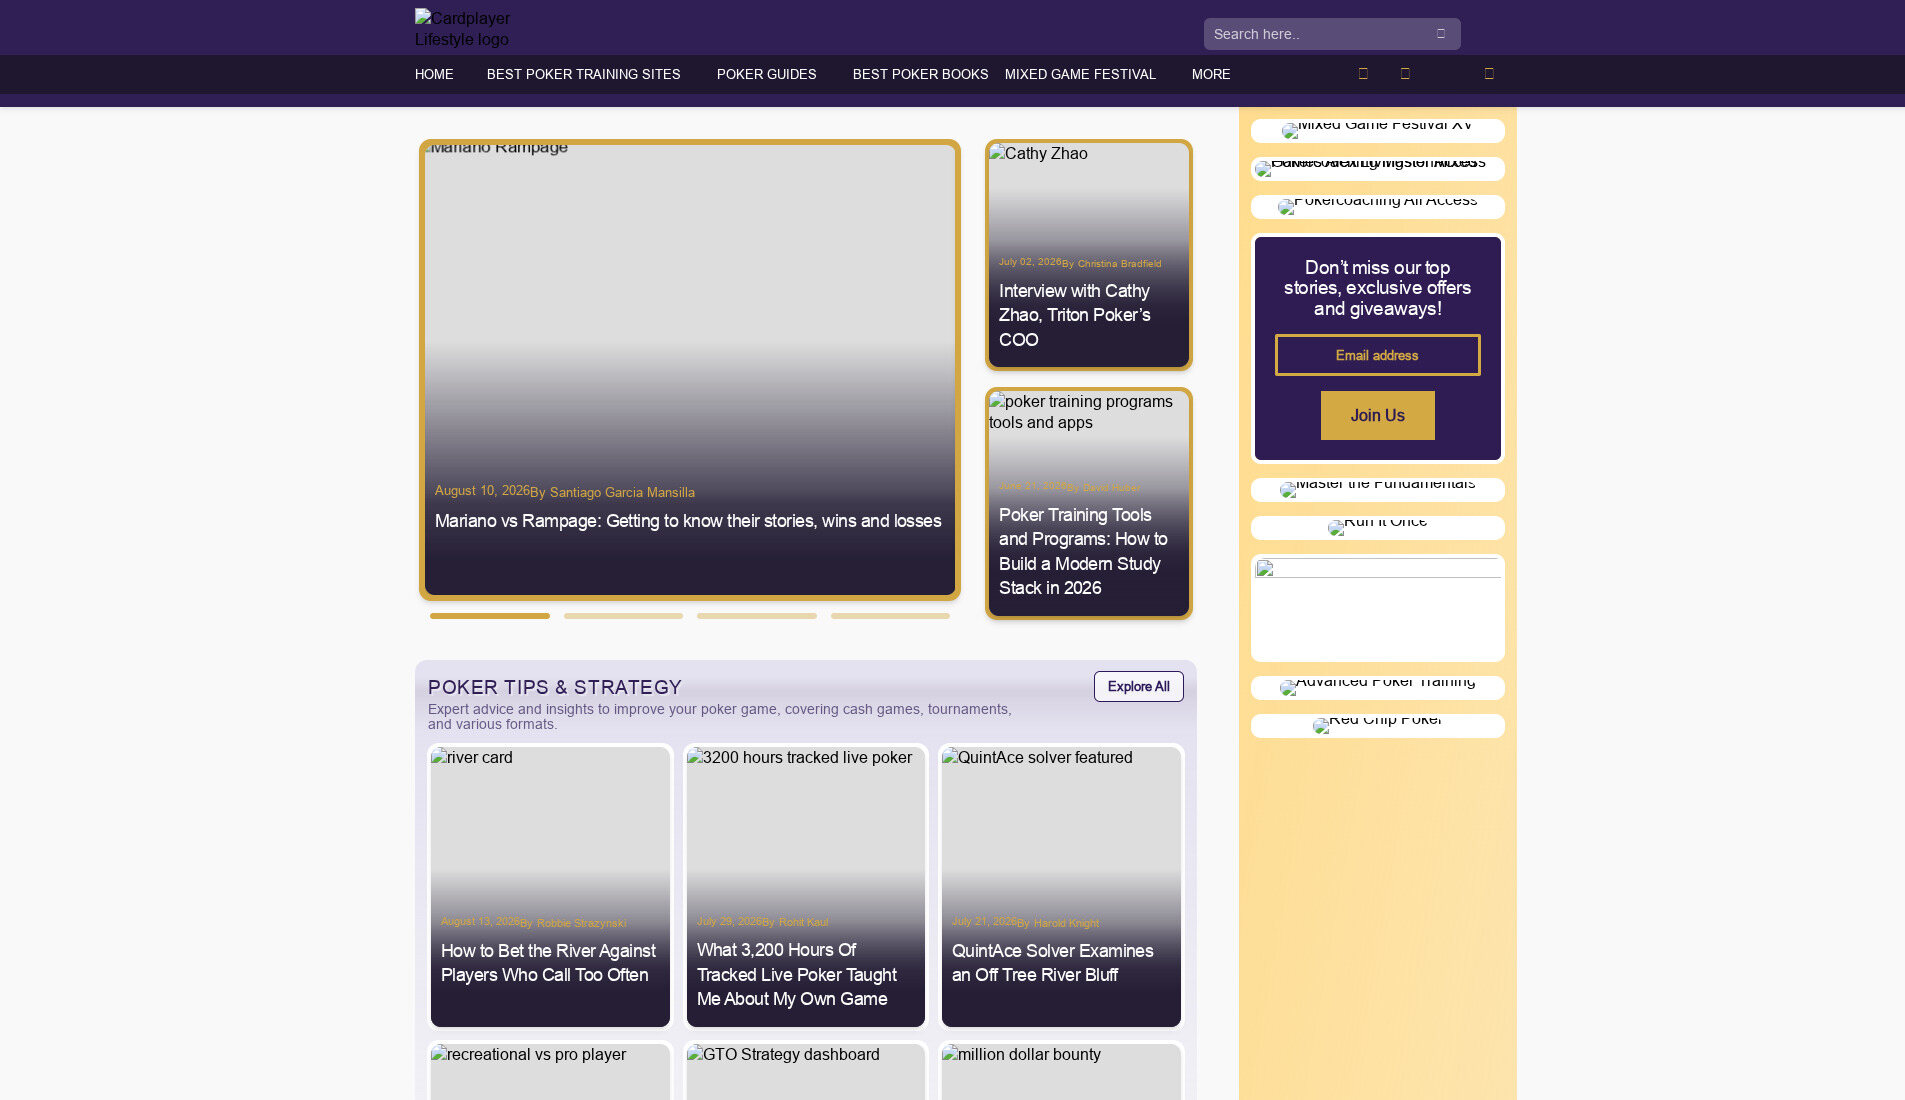Open the million dollar bounty card
Viewport: 1905px width, 1100px height.
coord(1061,1072)
